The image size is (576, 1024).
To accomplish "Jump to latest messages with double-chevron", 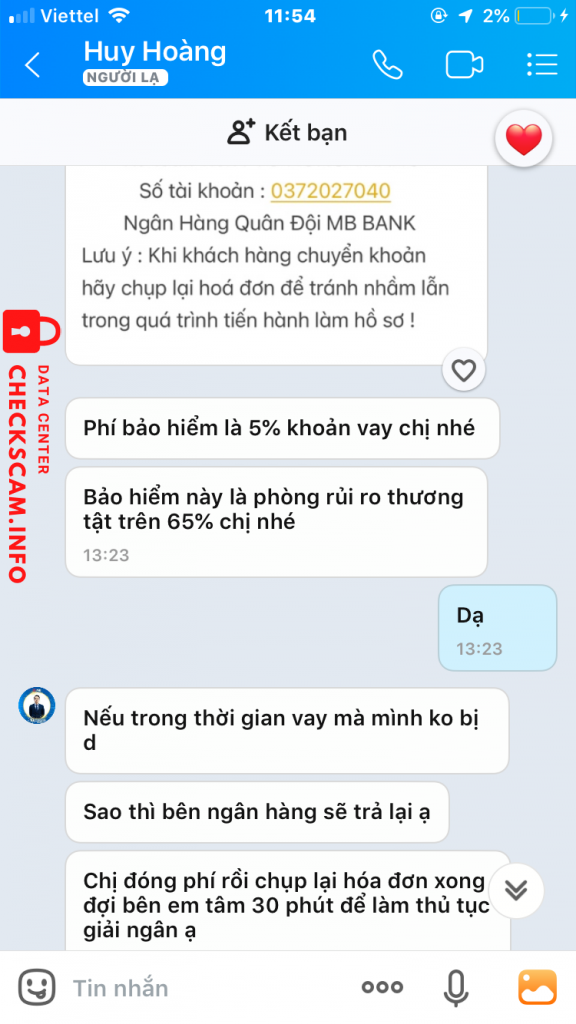I will pyautogui.click(x=516, y=891).
